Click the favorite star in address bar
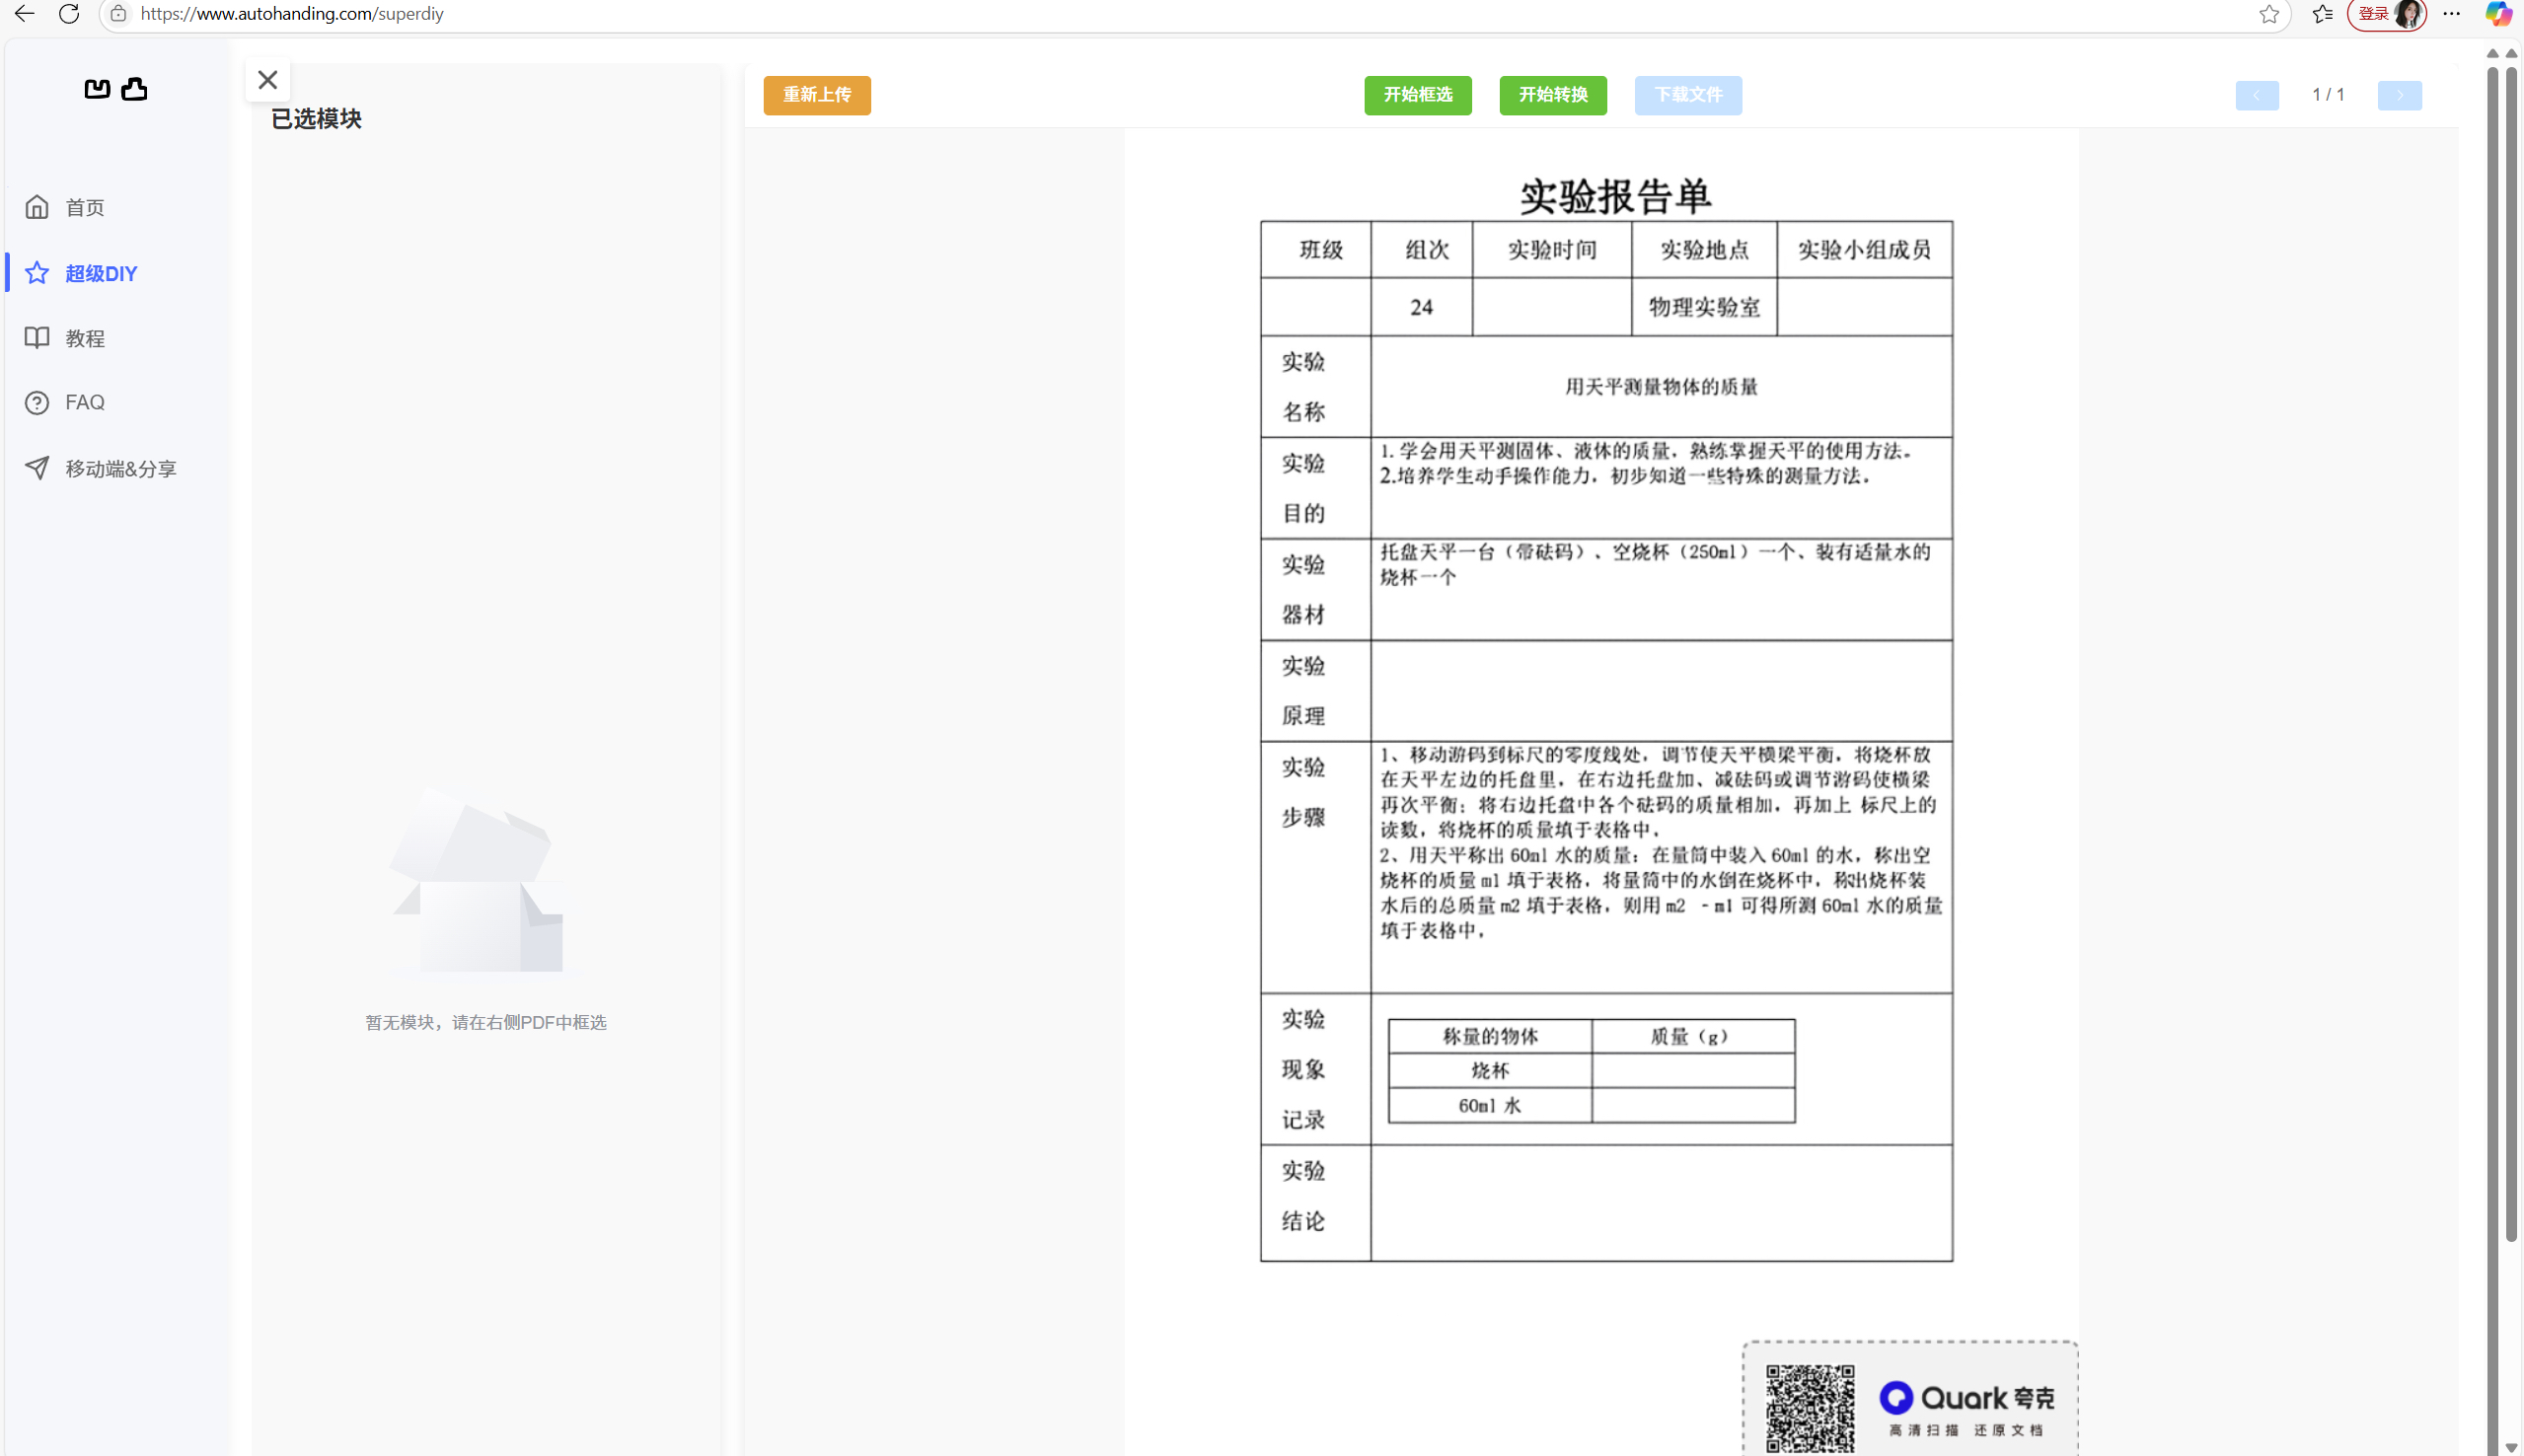 (x=2269, y=14)
